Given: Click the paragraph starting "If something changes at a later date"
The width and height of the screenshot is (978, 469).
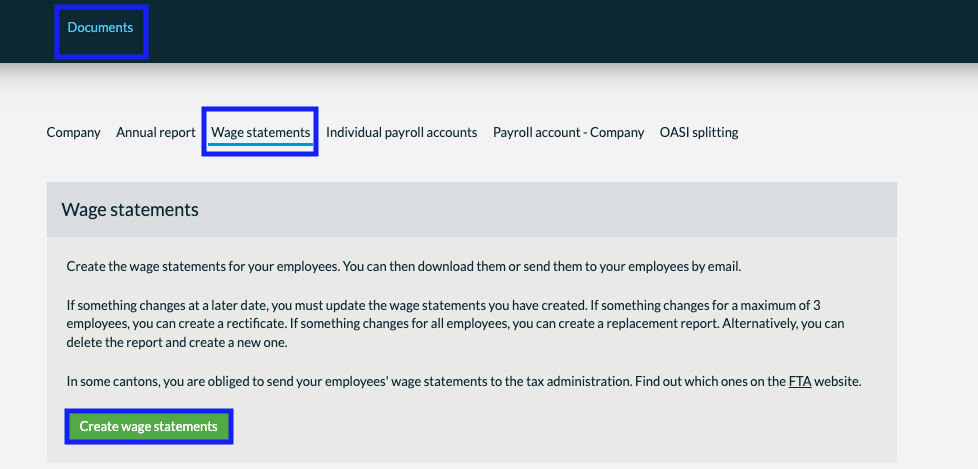Looking at the screenshot, I should pos(456,324).
